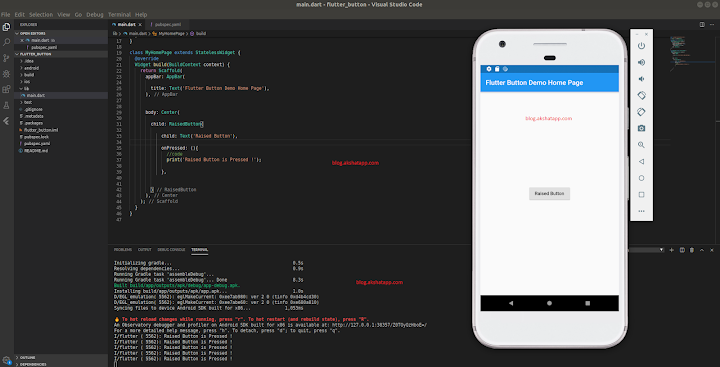Open the File menu
Image resolution: width=720 pixels, height=367 pixels.
(6, 15)
